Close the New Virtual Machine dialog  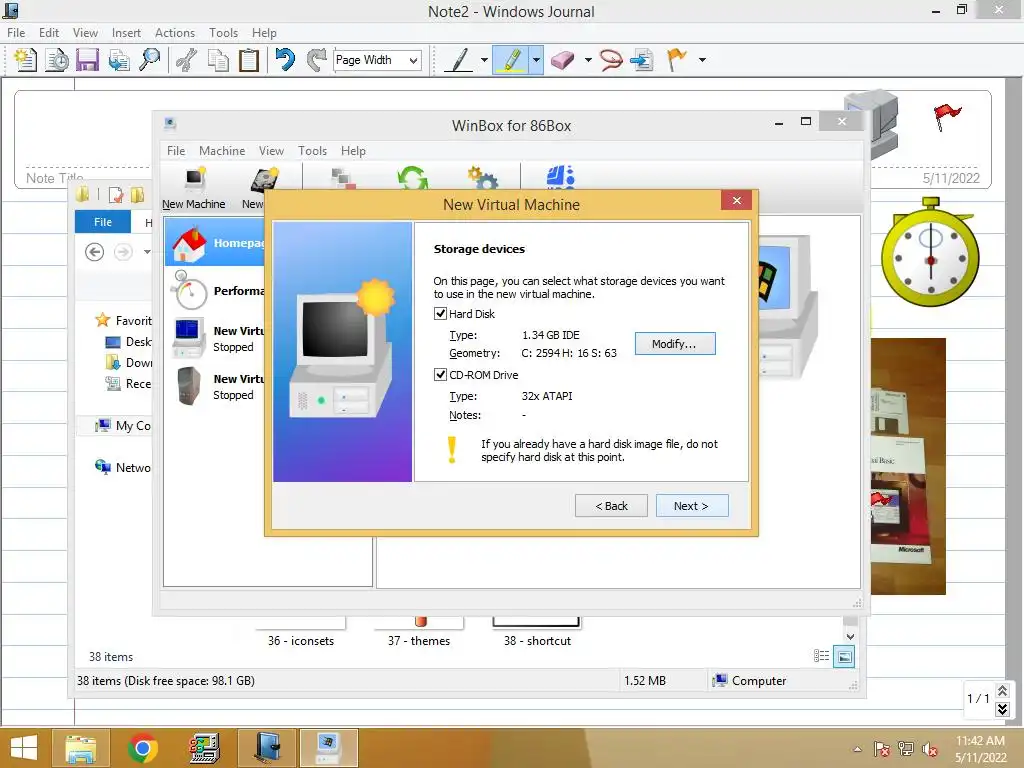click(x=737, y=200)
